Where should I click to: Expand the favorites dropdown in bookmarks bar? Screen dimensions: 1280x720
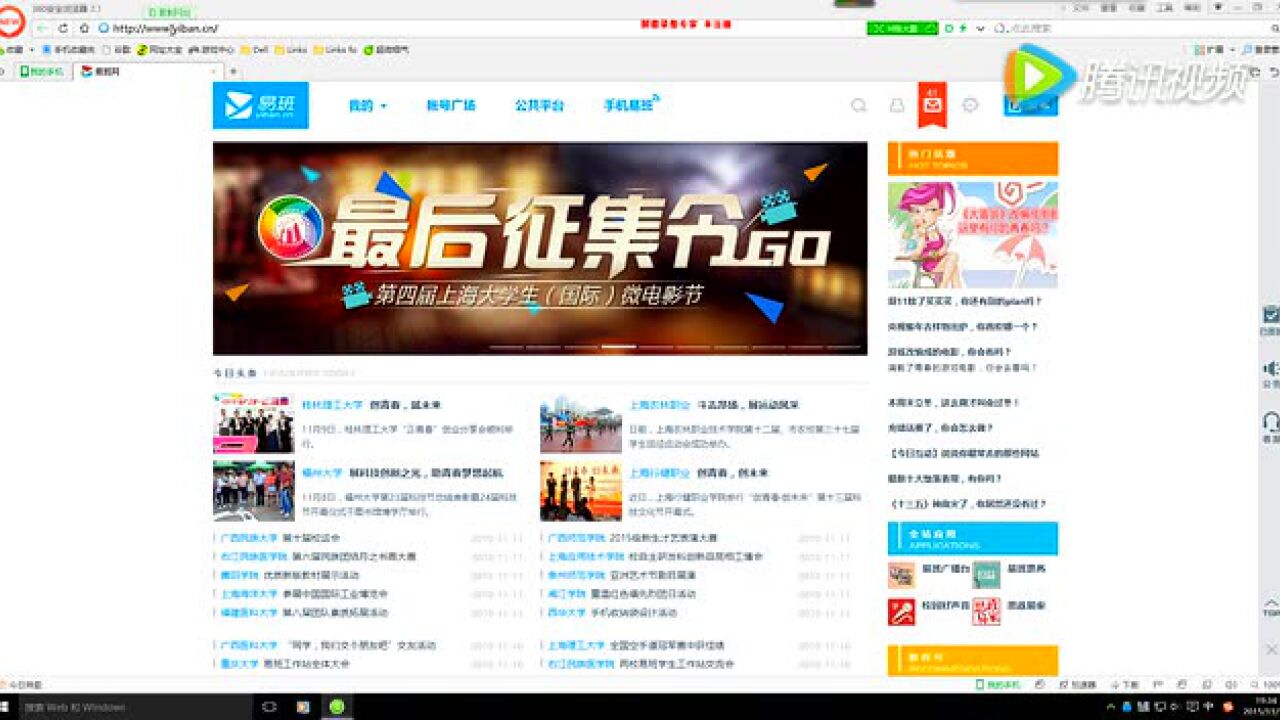click(x=31, y=49)
